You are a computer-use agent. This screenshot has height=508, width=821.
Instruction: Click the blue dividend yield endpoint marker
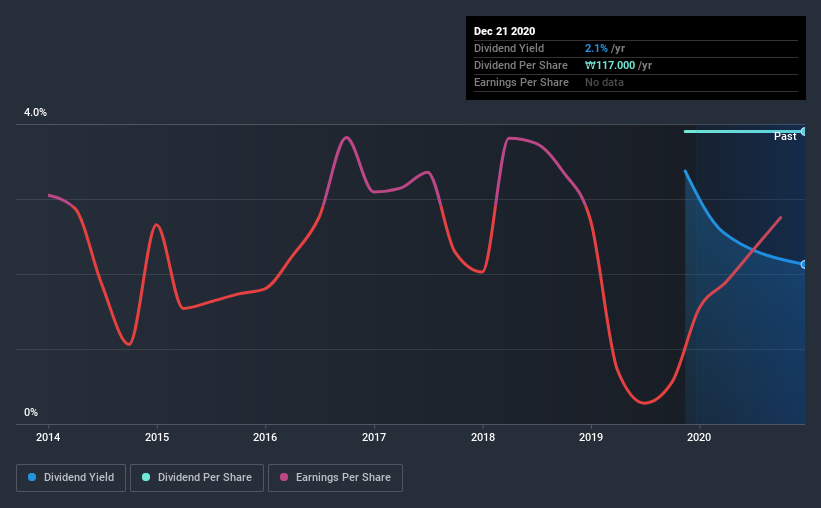point(804,264)
